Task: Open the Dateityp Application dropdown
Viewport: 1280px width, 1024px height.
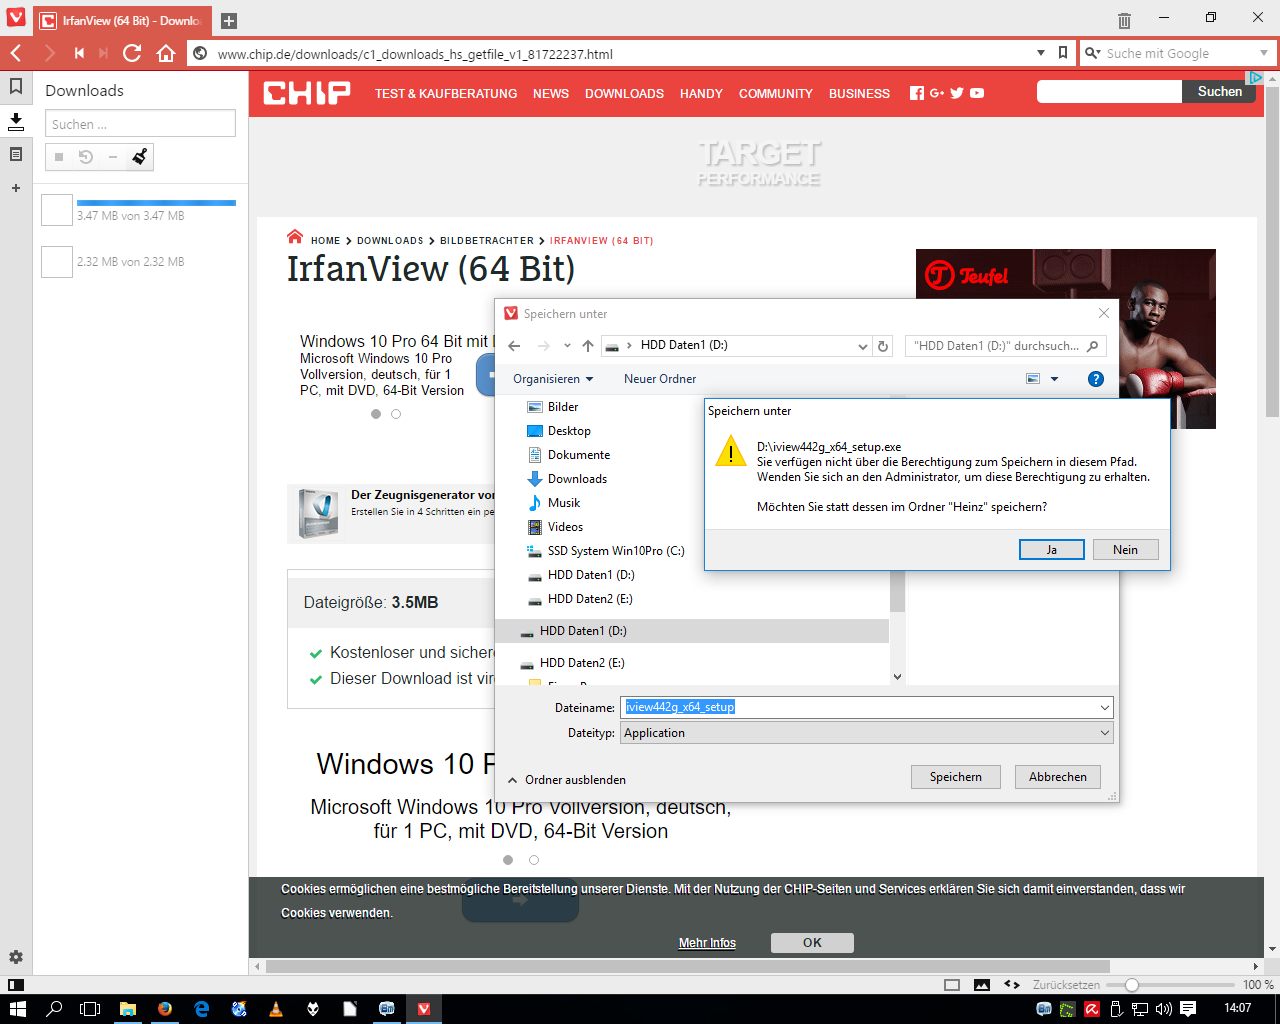Action: pyautogui.click(x=866, y=733)
